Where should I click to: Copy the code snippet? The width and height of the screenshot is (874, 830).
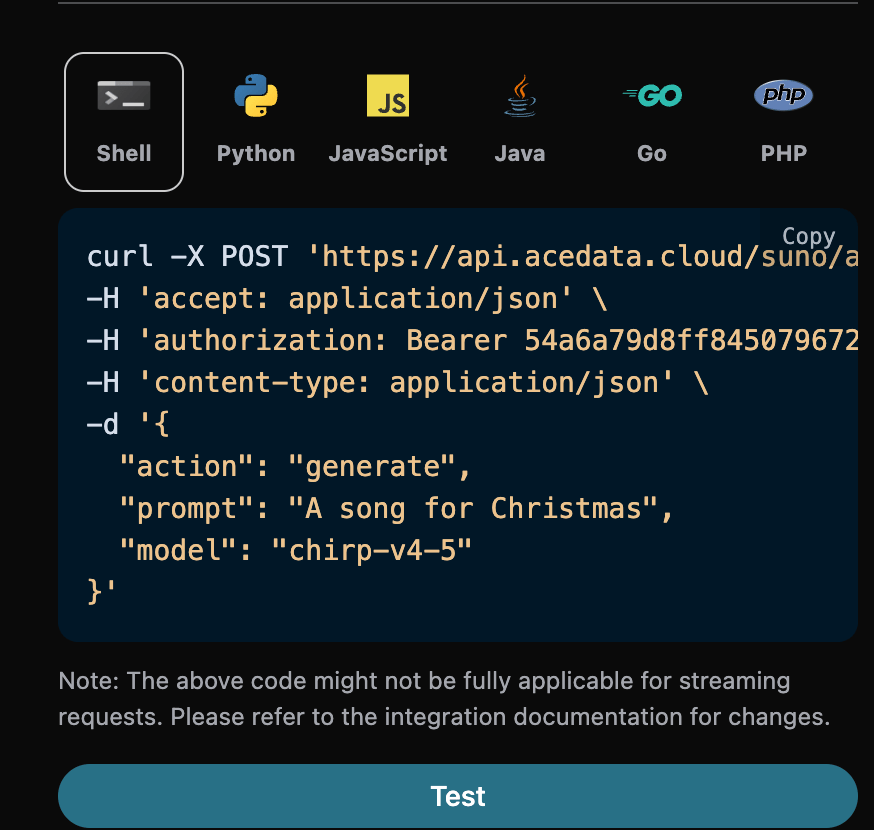click(x=808, y=236)
